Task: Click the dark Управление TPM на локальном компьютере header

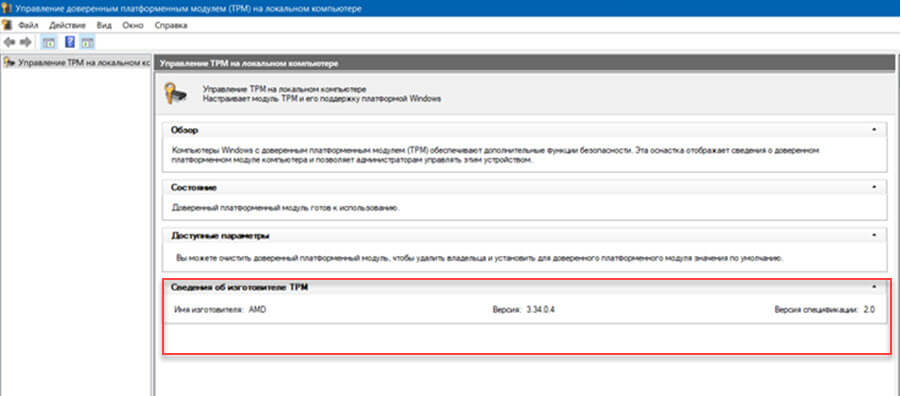Action: point(525,63)
